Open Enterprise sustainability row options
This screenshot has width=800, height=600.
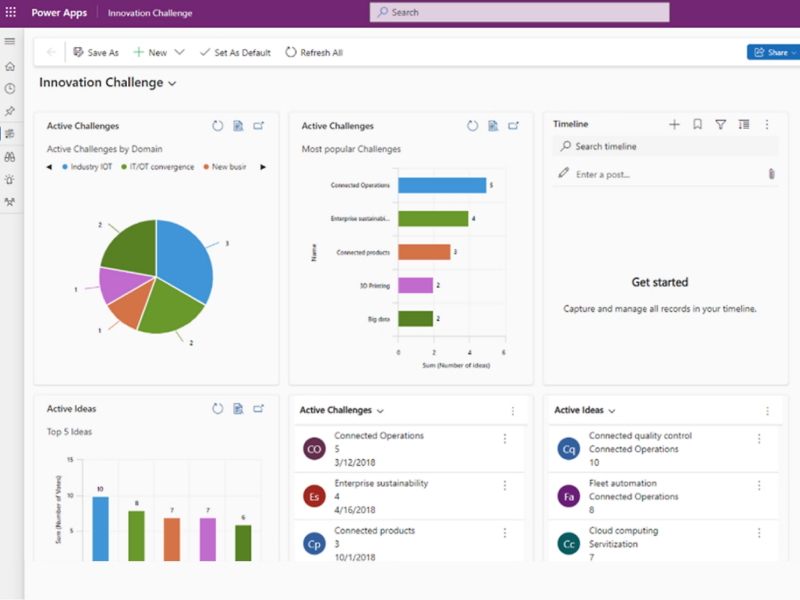click(505, 485)
